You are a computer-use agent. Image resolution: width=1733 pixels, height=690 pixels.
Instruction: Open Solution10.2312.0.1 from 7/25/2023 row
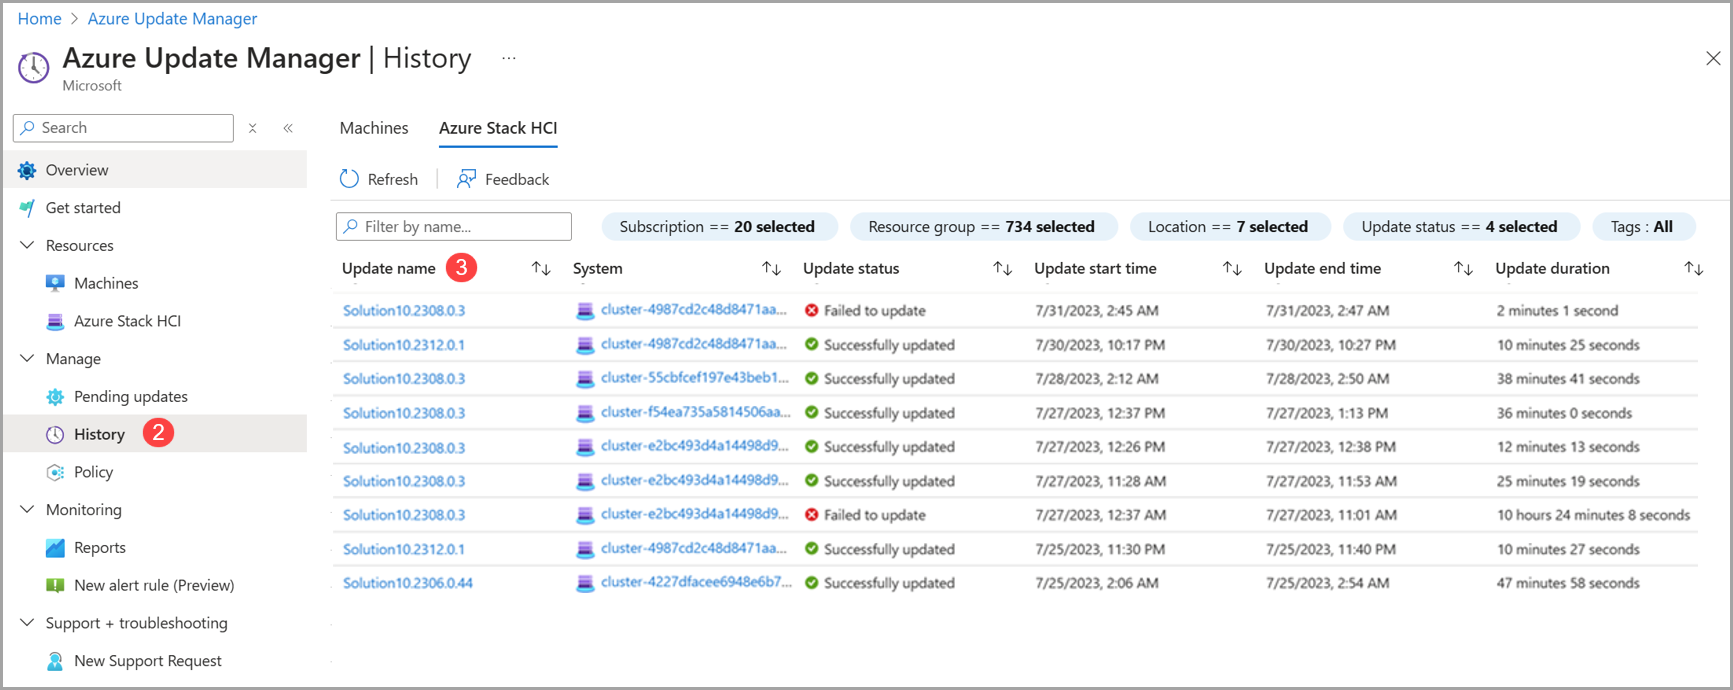click(x=404, y=549)
